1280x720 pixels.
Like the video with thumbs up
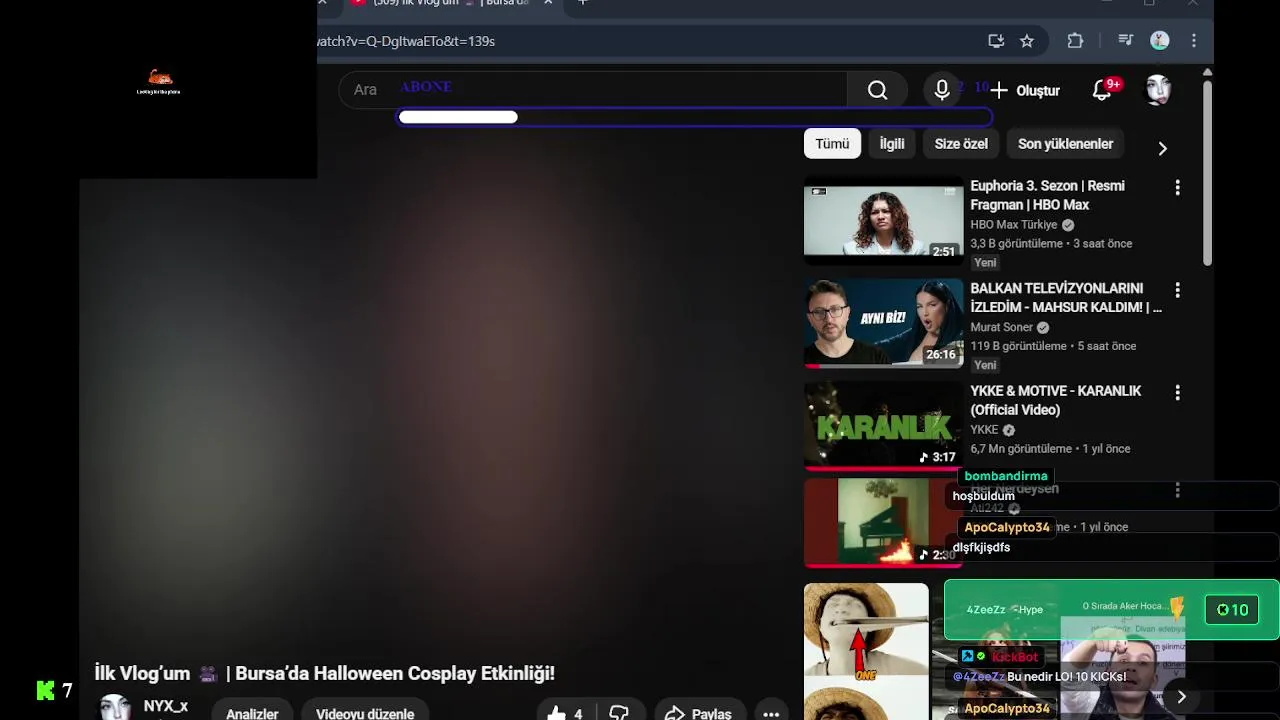[566, 713]
